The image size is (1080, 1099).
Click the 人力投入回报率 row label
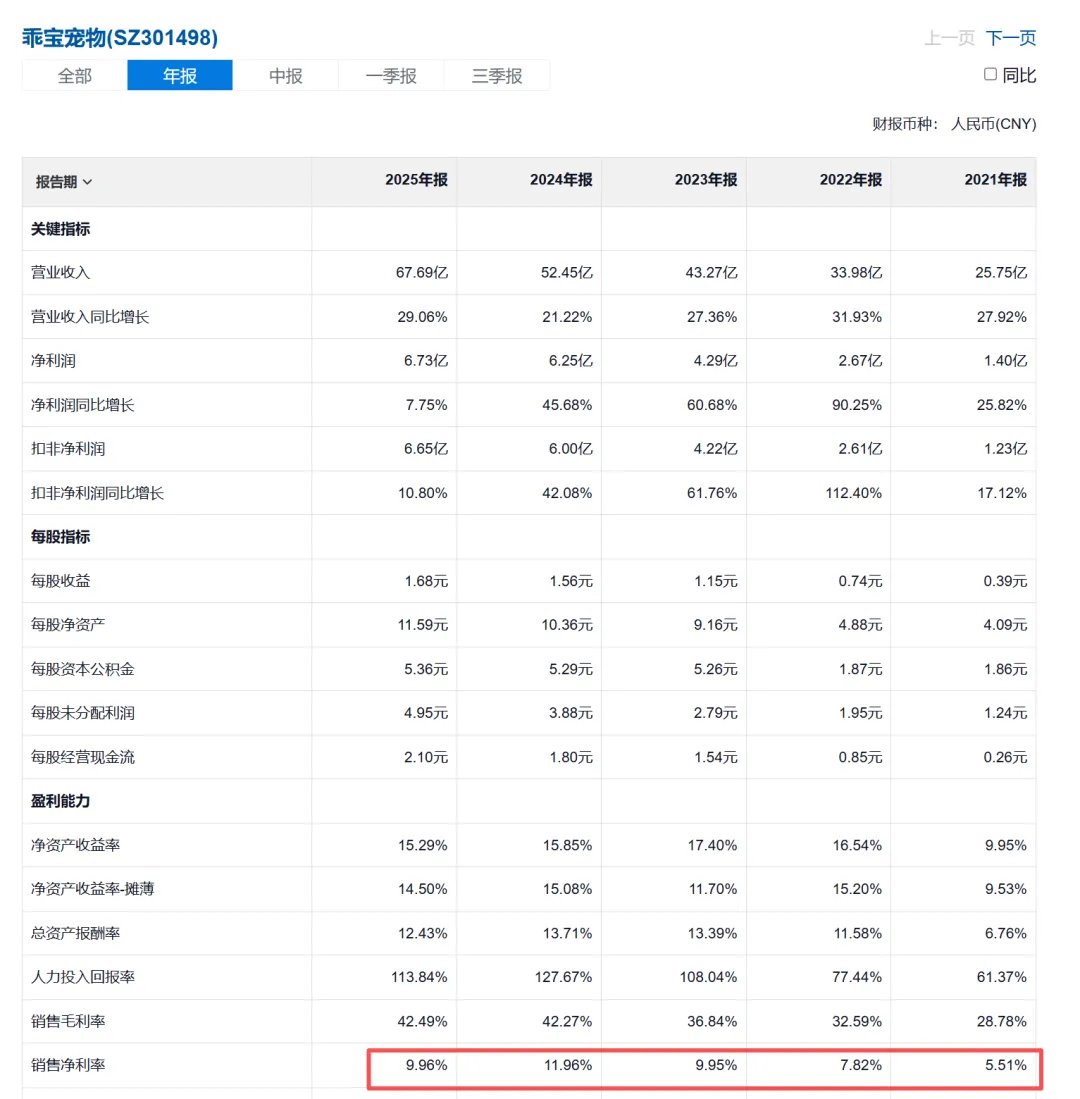83,977
